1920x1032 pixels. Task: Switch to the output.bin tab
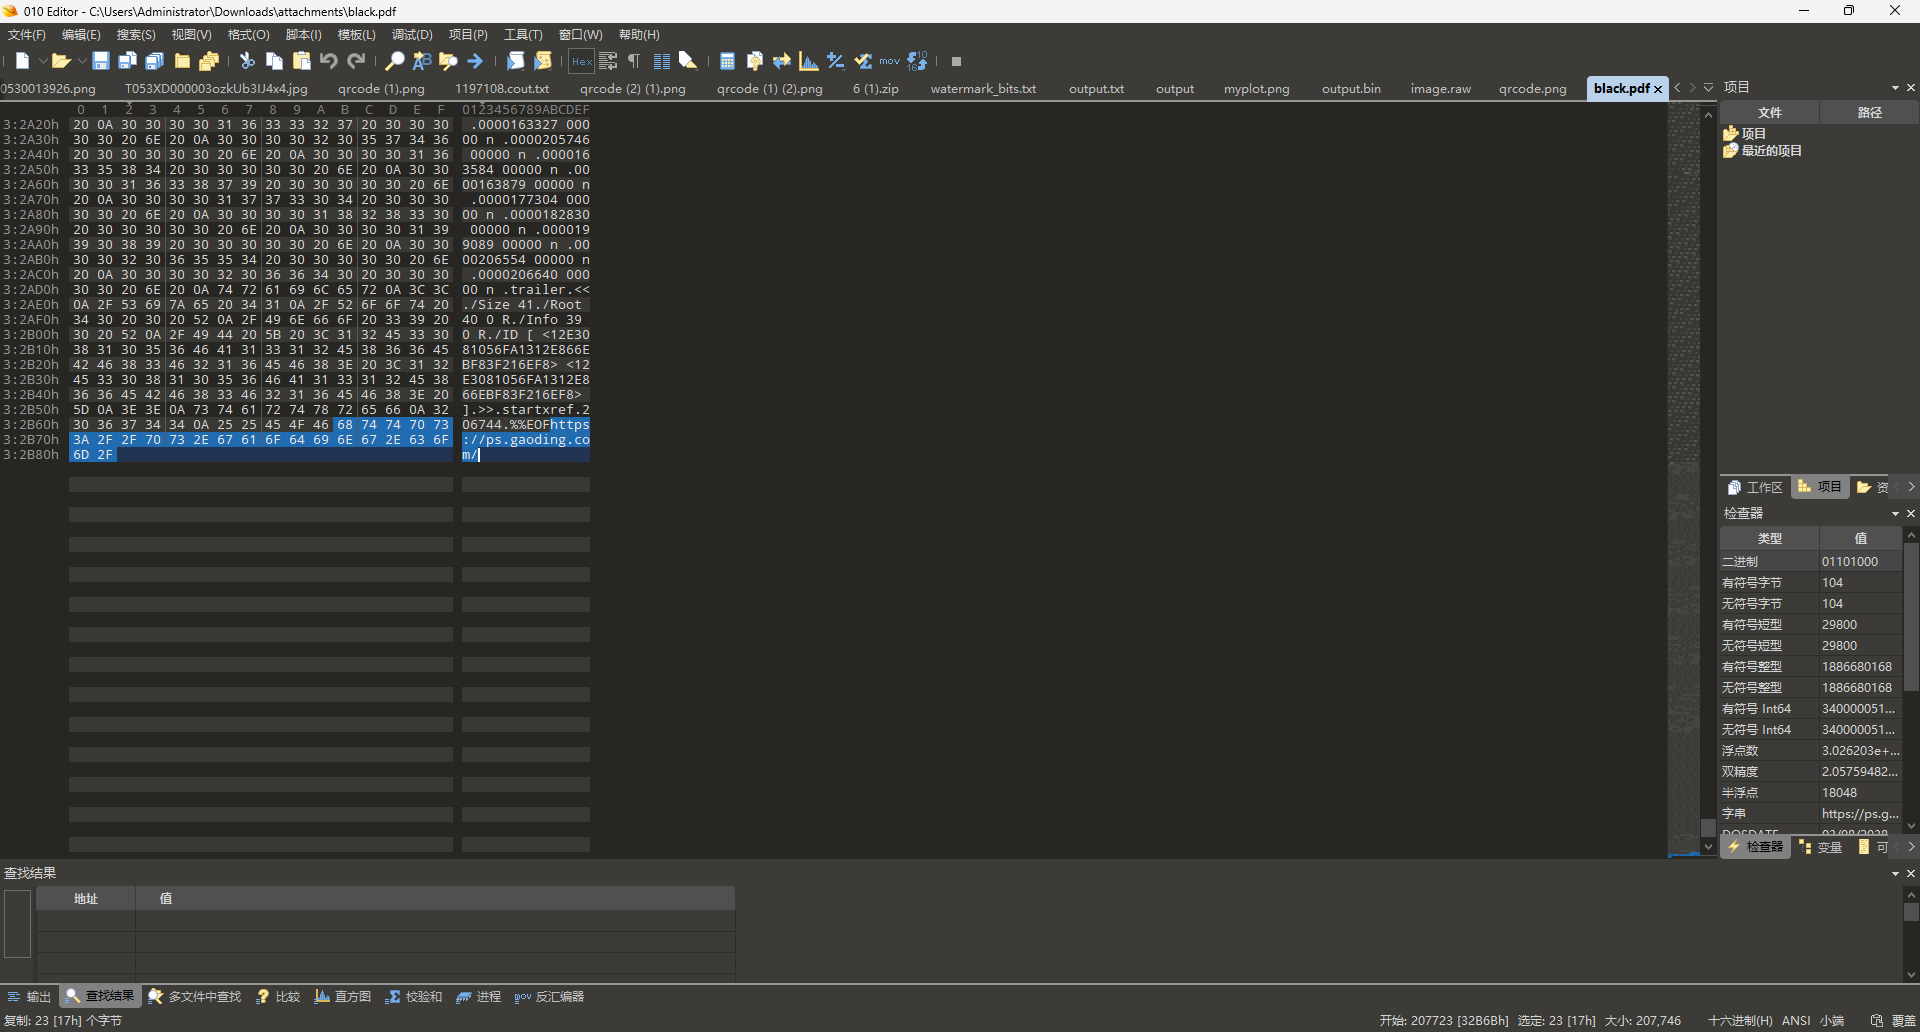click(x=1350, y=89)
